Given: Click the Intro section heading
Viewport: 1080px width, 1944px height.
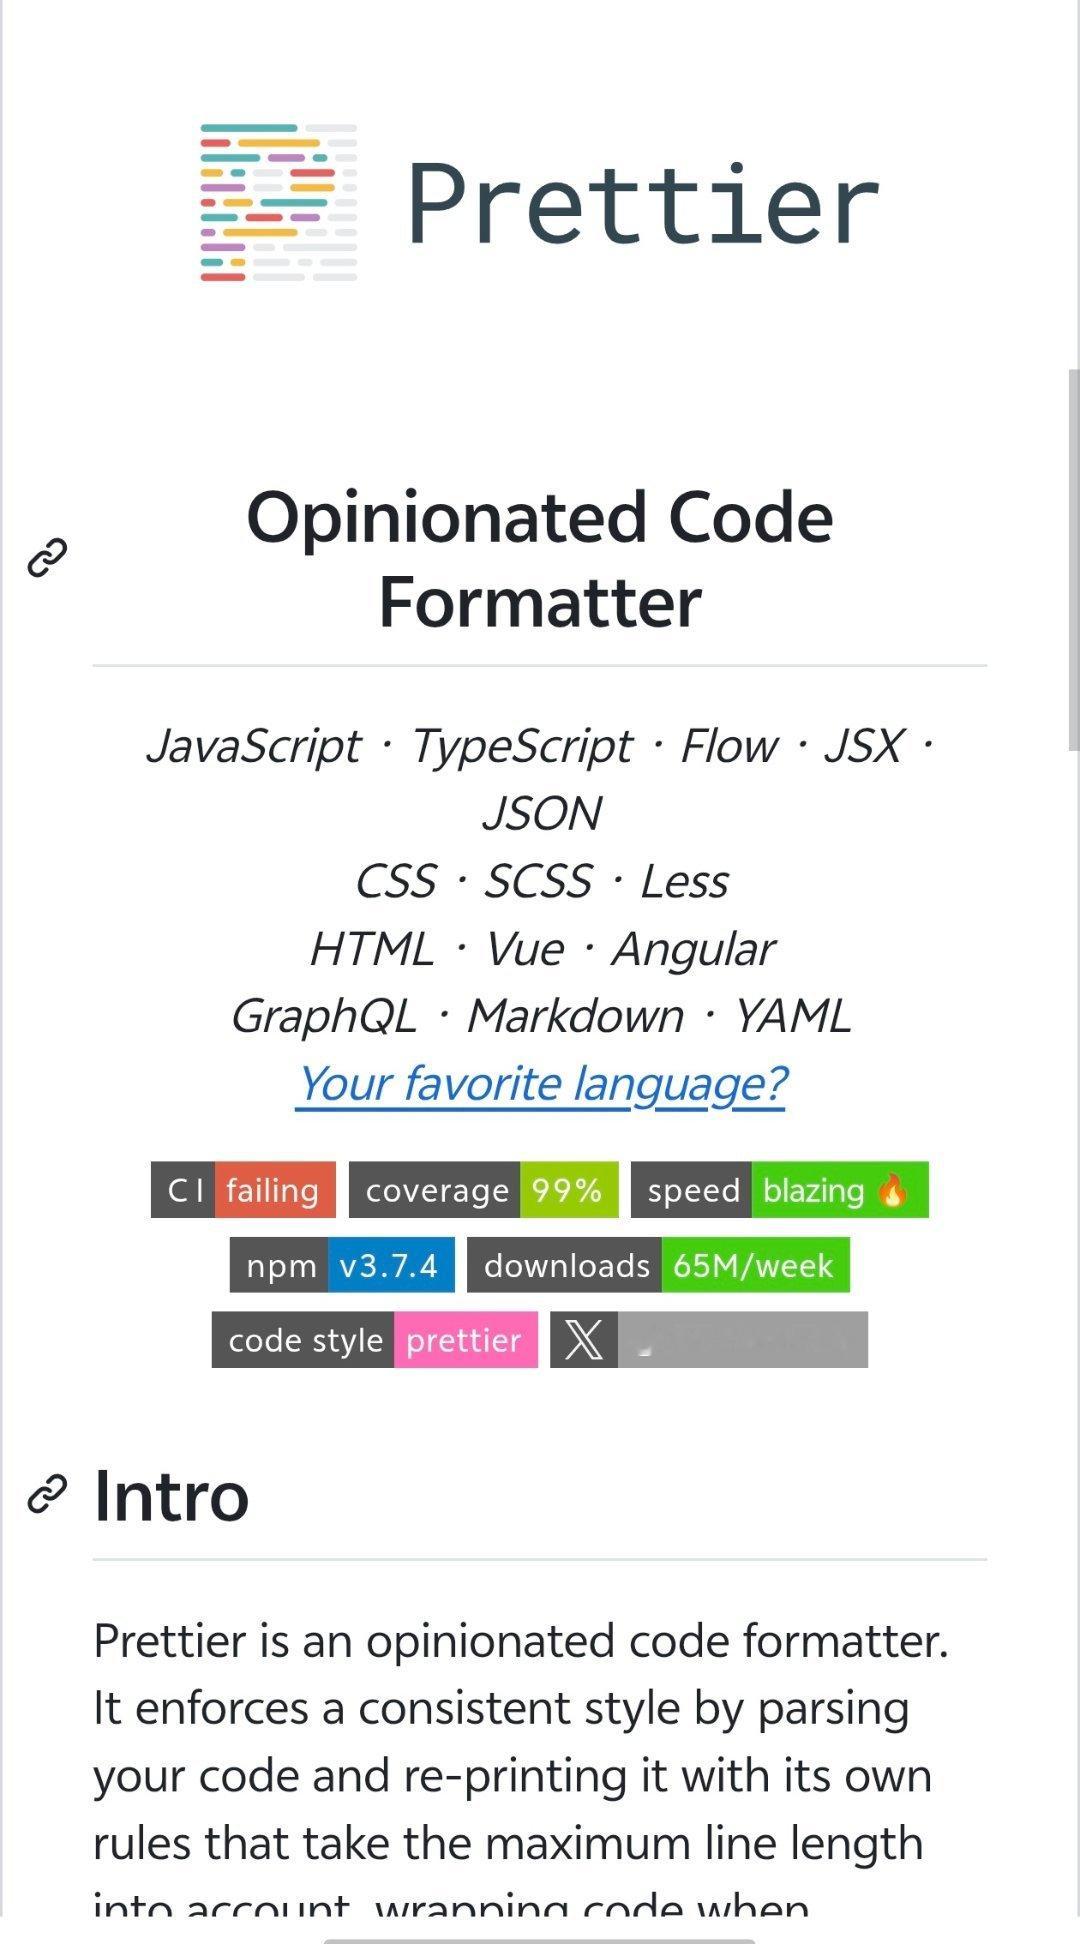Looking at the screenshot, I should (x=171, y=1496).
